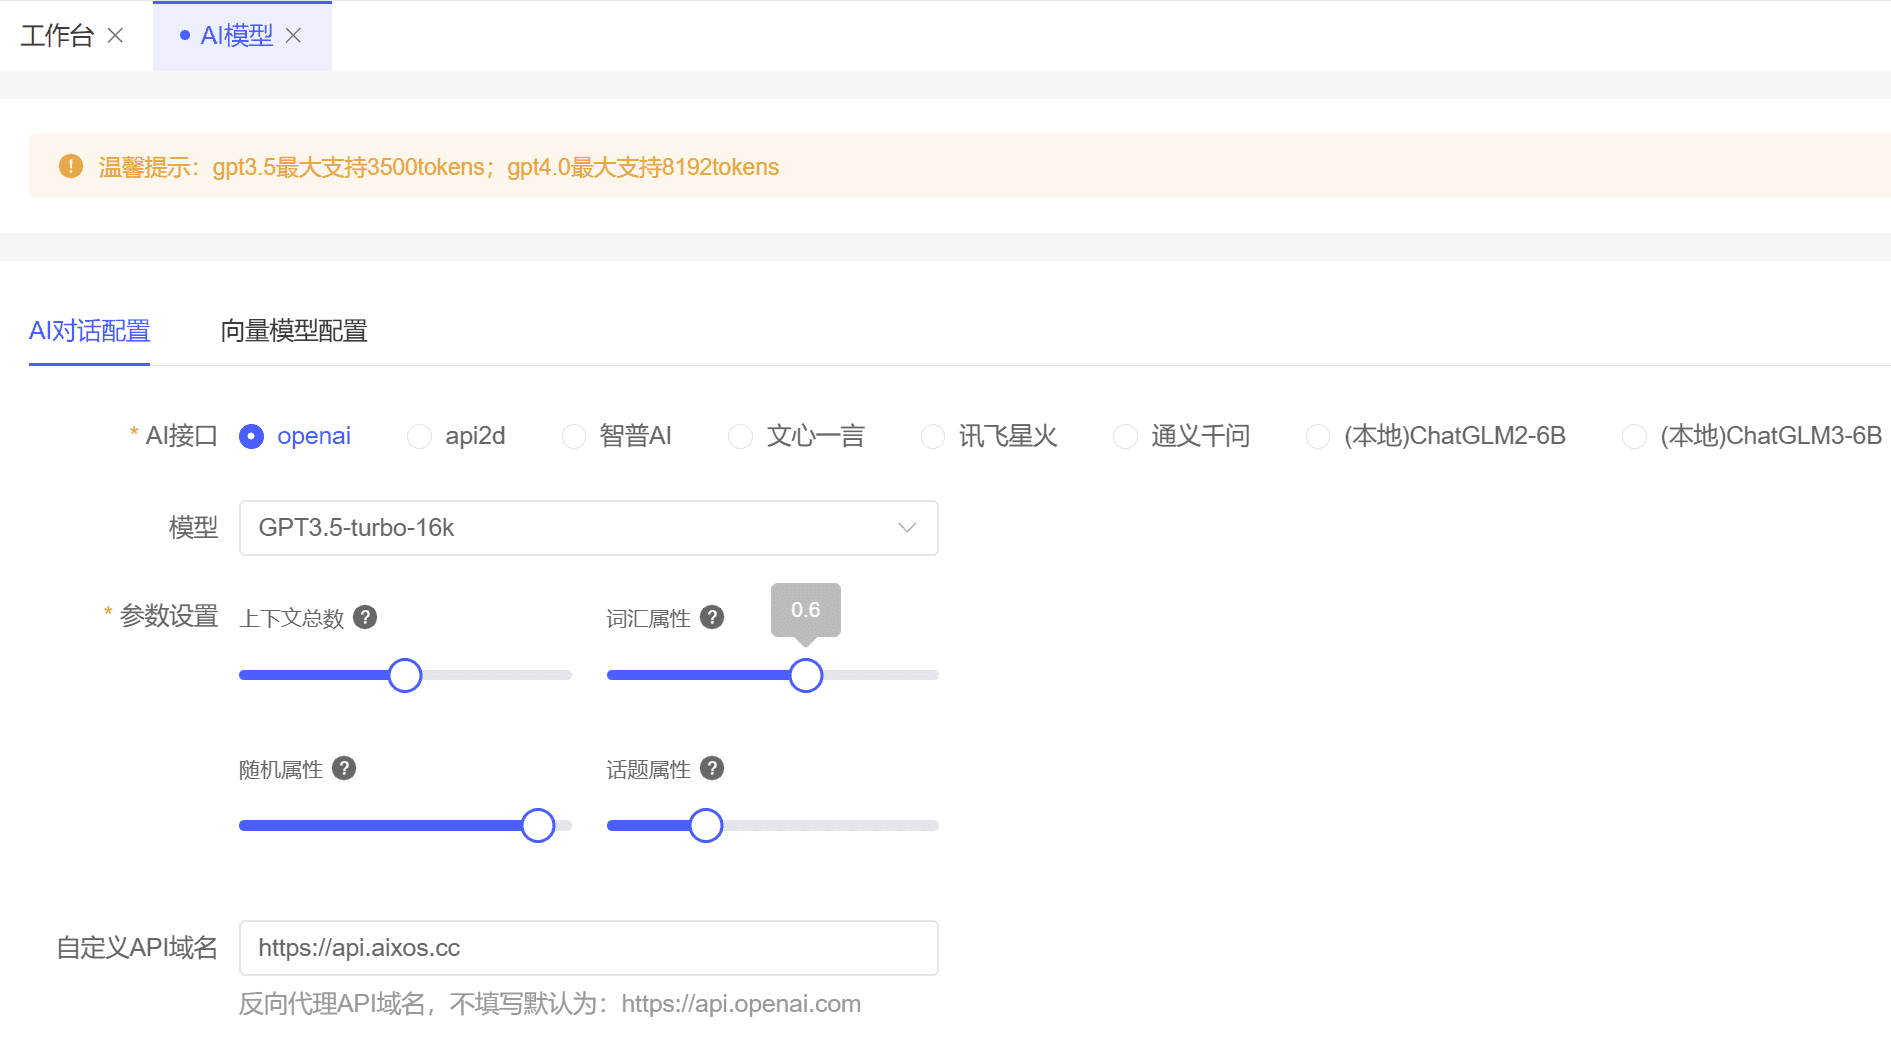Viewport: 1891px width, 1039px height.
Task: Open help icon for 上下文总数
Action: pos(366,617)
